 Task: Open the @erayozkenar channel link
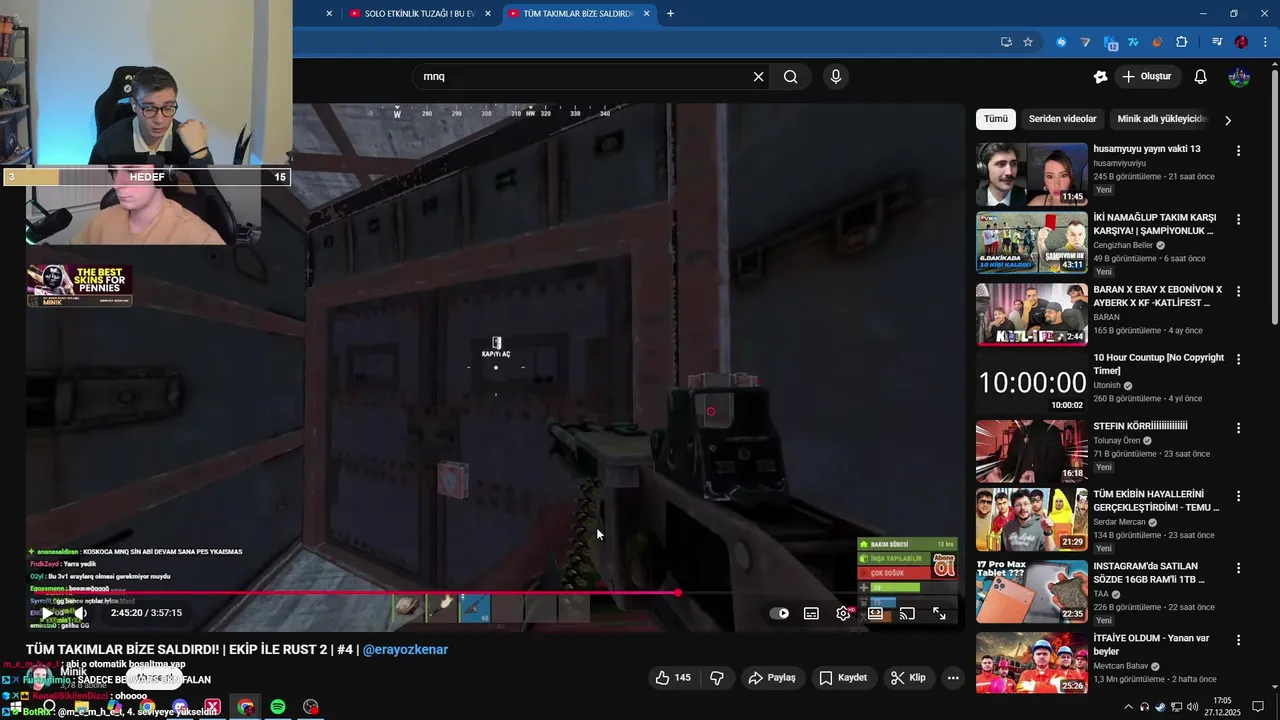point(405,649)
